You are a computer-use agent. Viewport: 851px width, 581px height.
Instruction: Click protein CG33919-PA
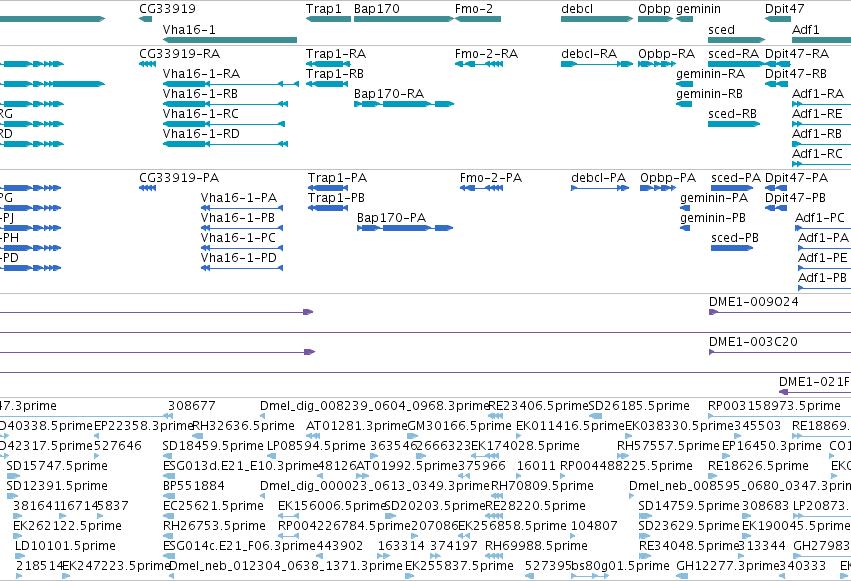[148, 188]
